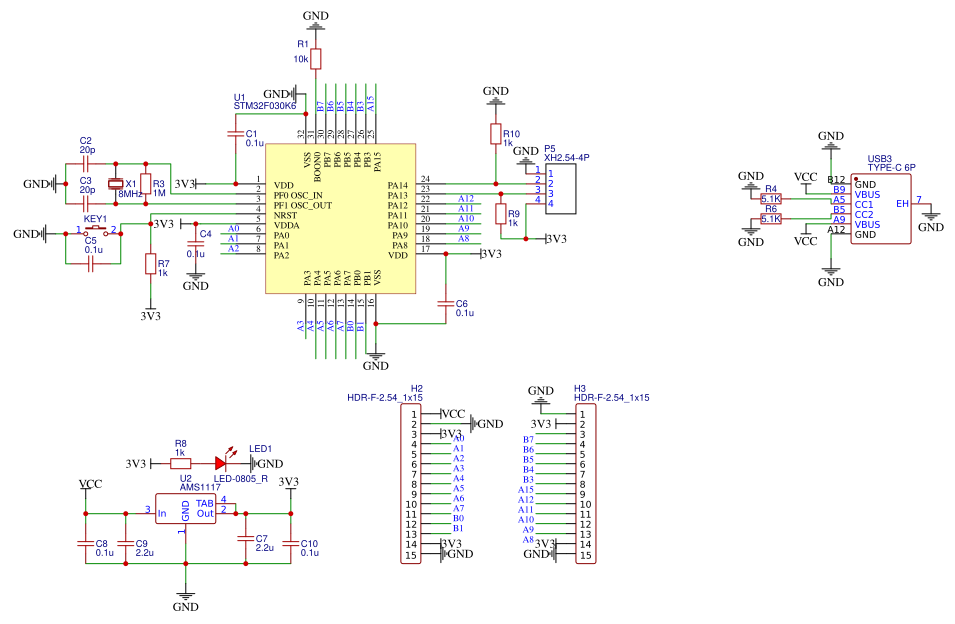Click the red LED1 diode symbol
Viewport: 955px width, 624px height.
click(220, 464)
